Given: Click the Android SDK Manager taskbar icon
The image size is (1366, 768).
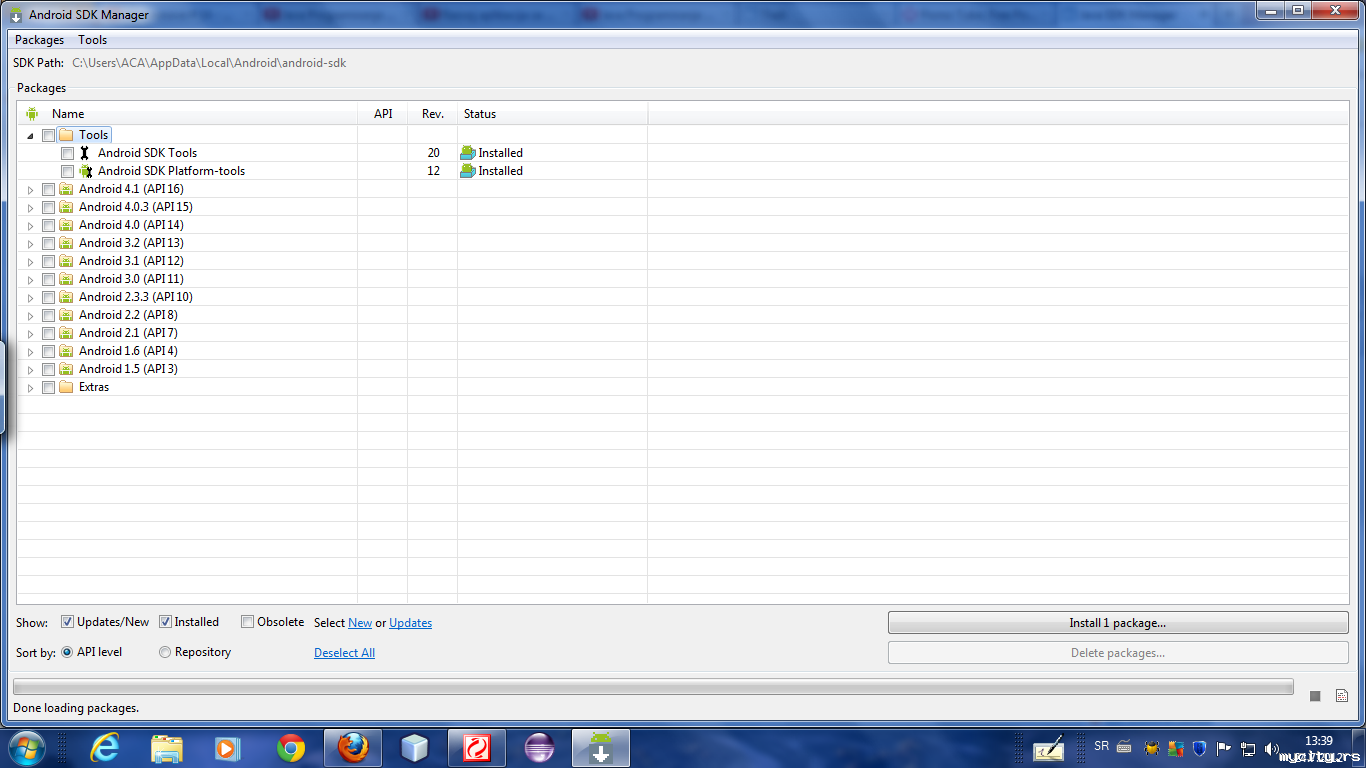Looking at the screenshot, I should pos(601,748).
